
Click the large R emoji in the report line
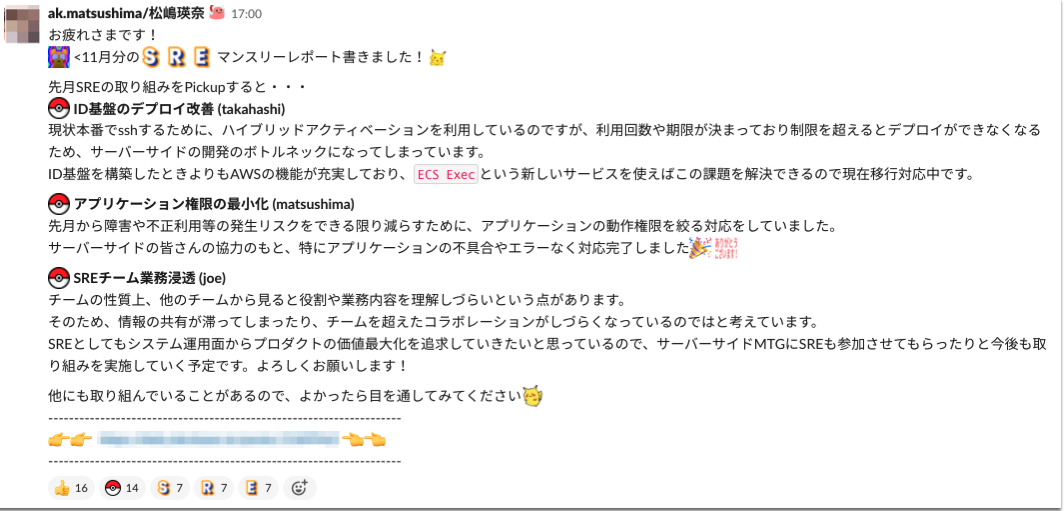[176, 58]
